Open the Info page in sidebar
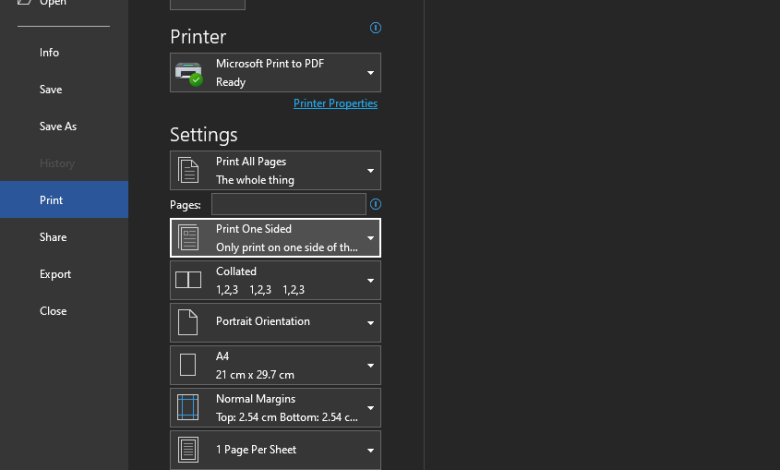 (x=49, y=52)
